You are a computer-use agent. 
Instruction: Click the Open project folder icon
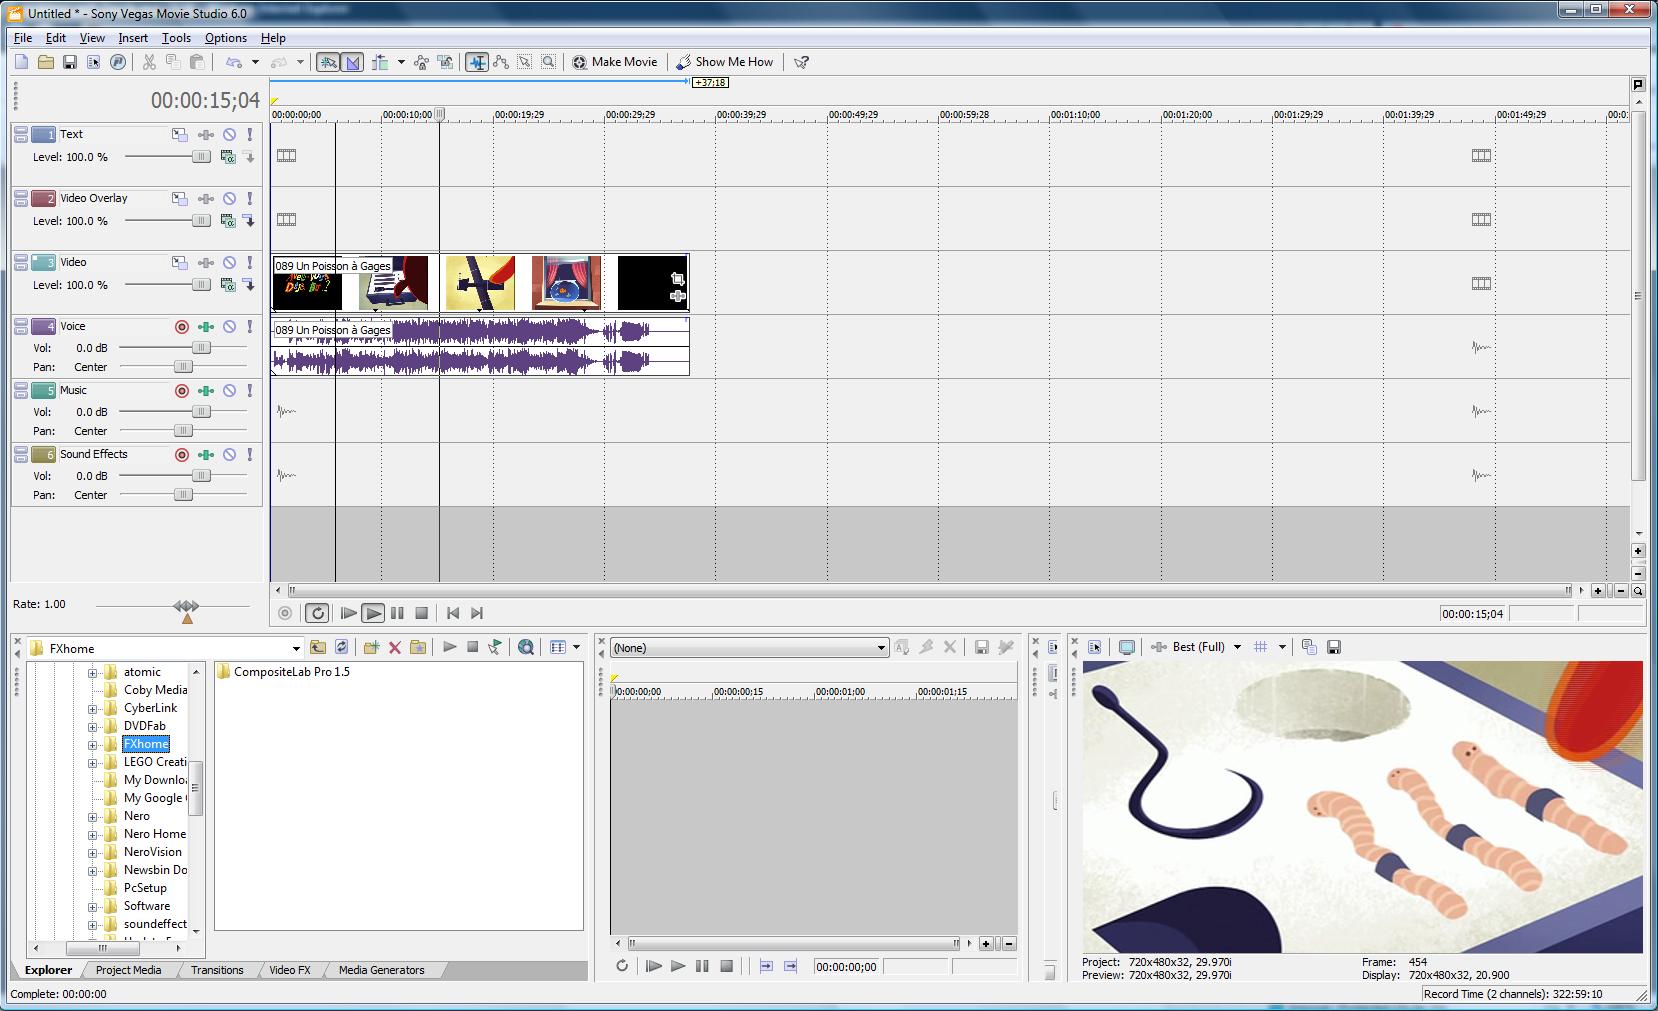click(x=46, y=62)
